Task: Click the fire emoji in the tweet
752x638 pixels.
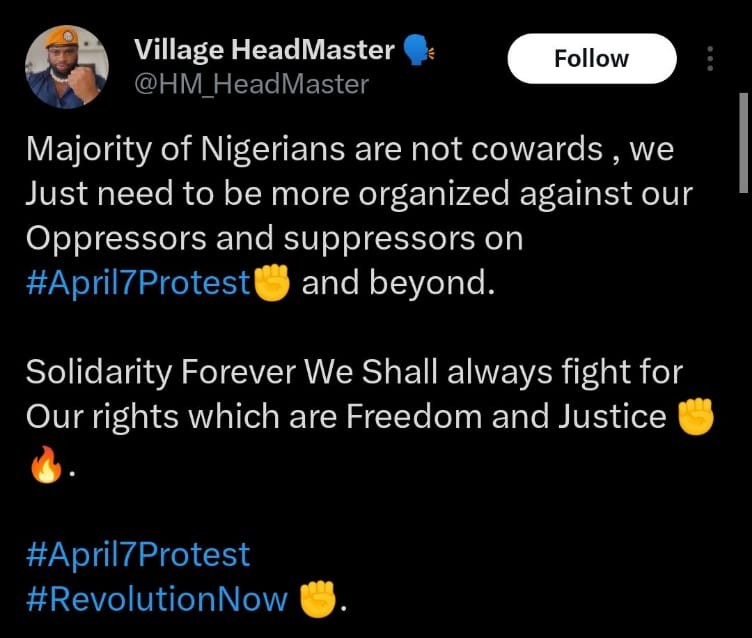Action: (x=45, y=463)
